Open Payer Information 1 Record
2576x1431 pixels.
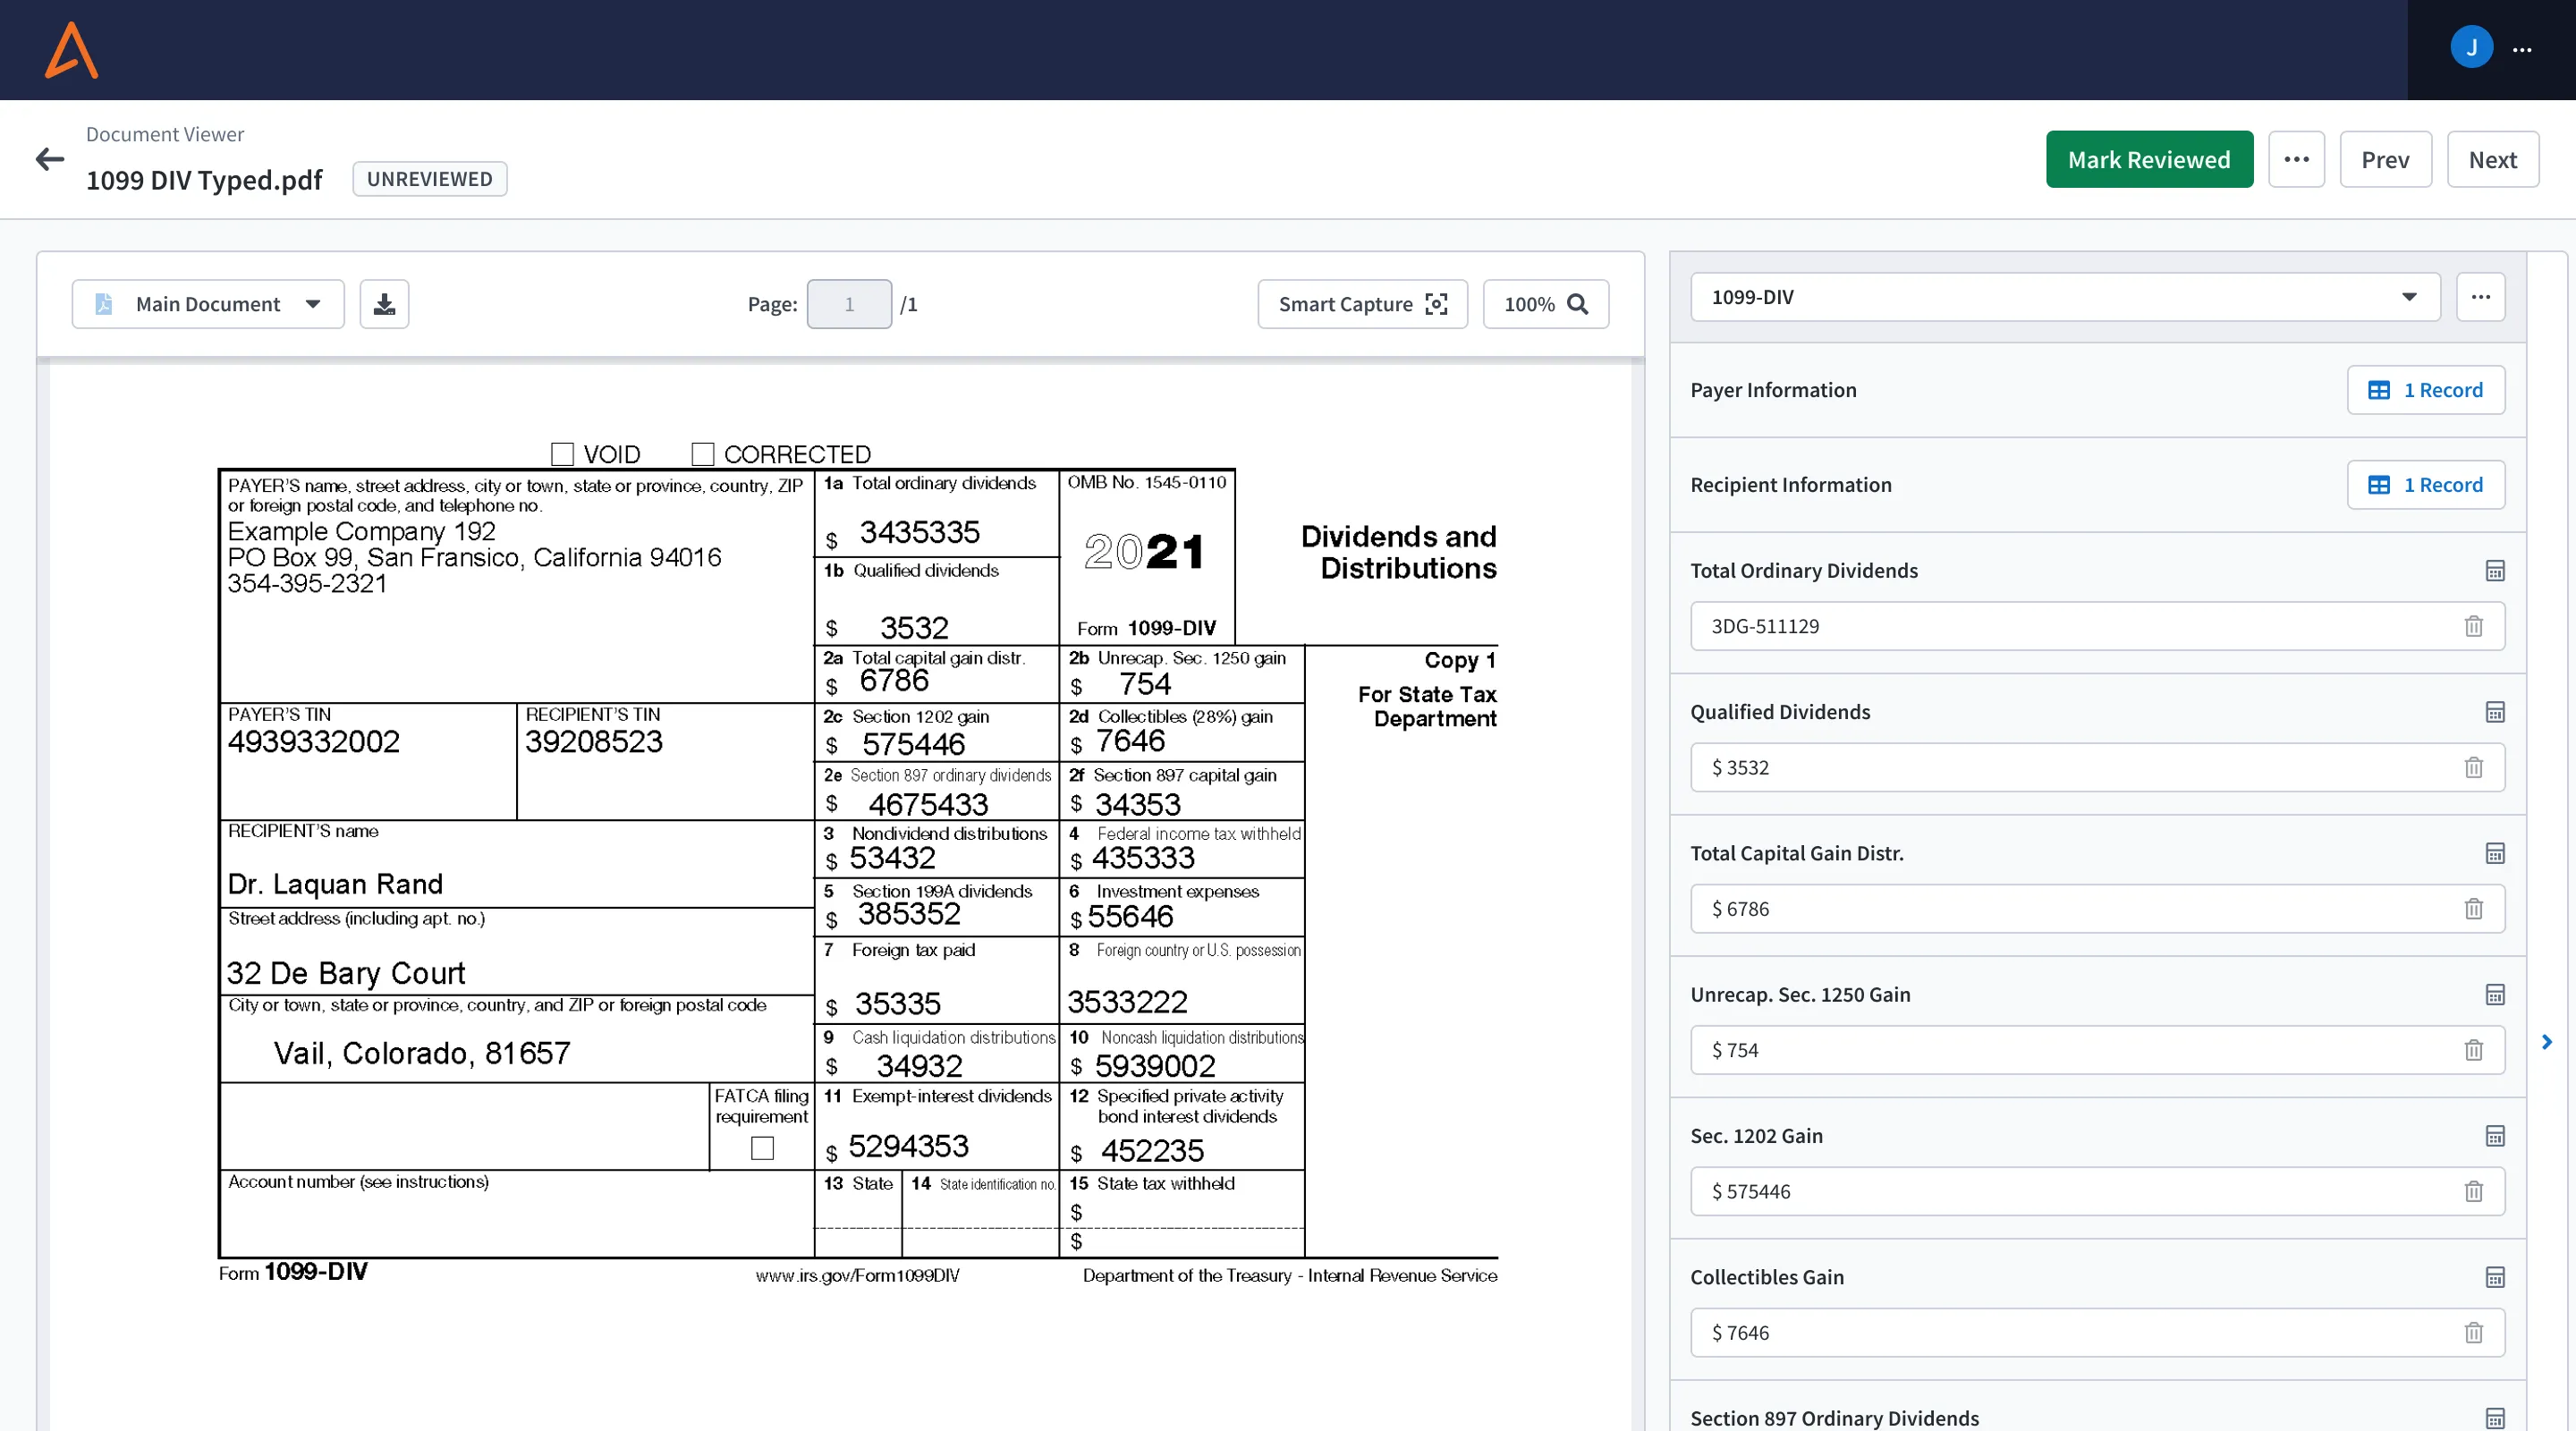pyautogui.click(x=2426, y=390)
